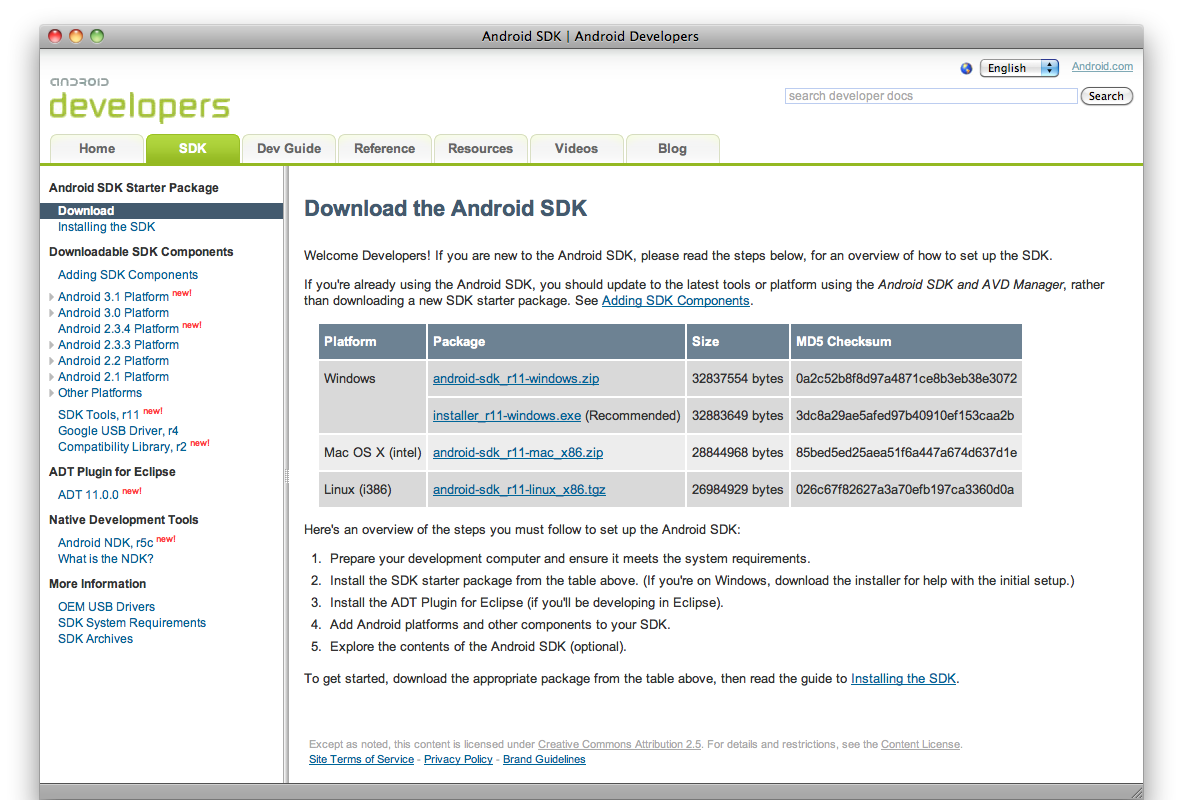Open SDK System Requirements link
The width and height of the screenshot is (1183, 800).
[132, 623]
